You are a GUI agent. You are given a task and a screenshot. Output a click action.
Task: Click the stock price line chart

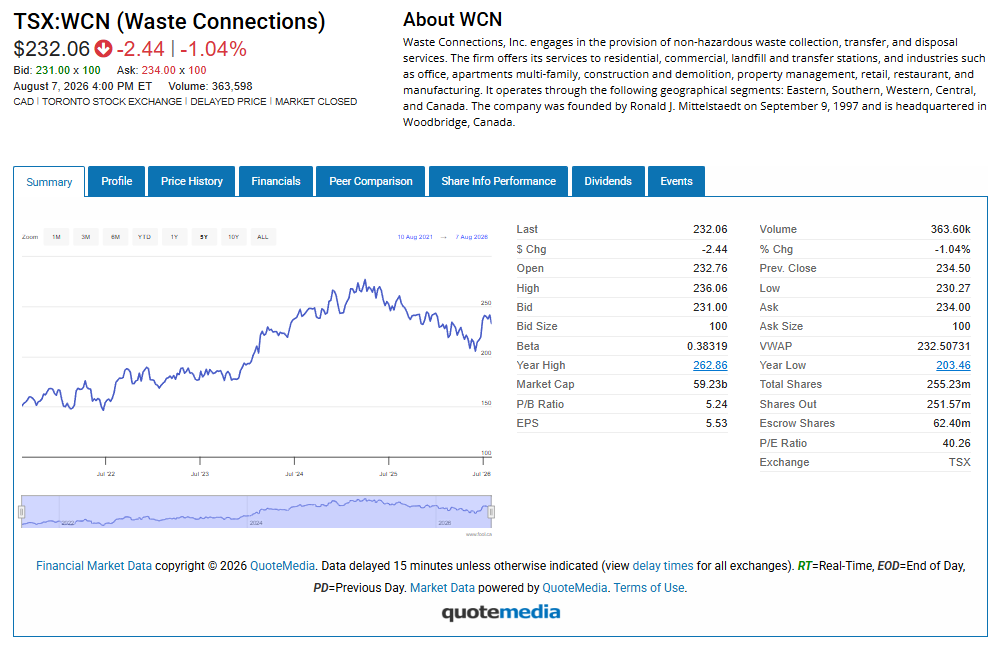256,358
